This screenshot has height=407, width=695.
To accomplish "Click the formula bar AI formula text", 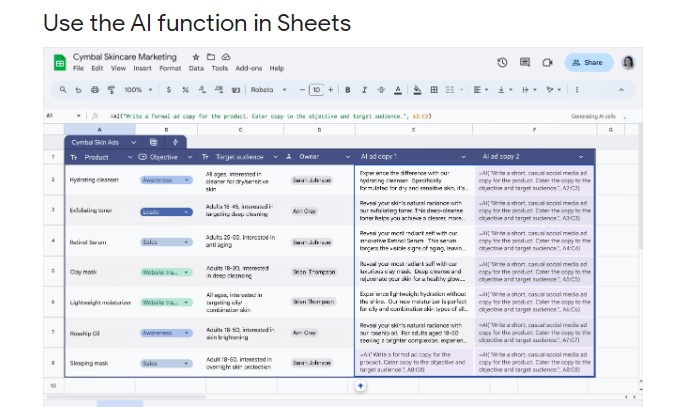I will click(x=270, y=116).
